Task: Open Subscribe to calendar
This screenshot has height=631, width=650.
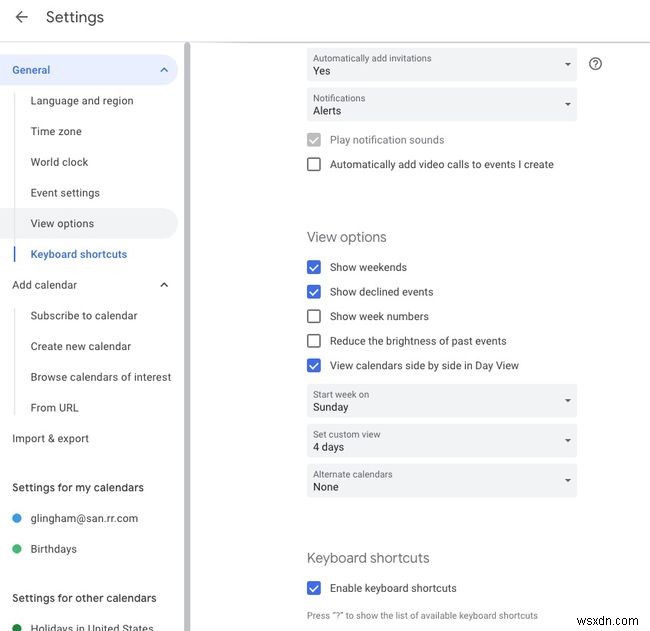Action: [84, 316]
